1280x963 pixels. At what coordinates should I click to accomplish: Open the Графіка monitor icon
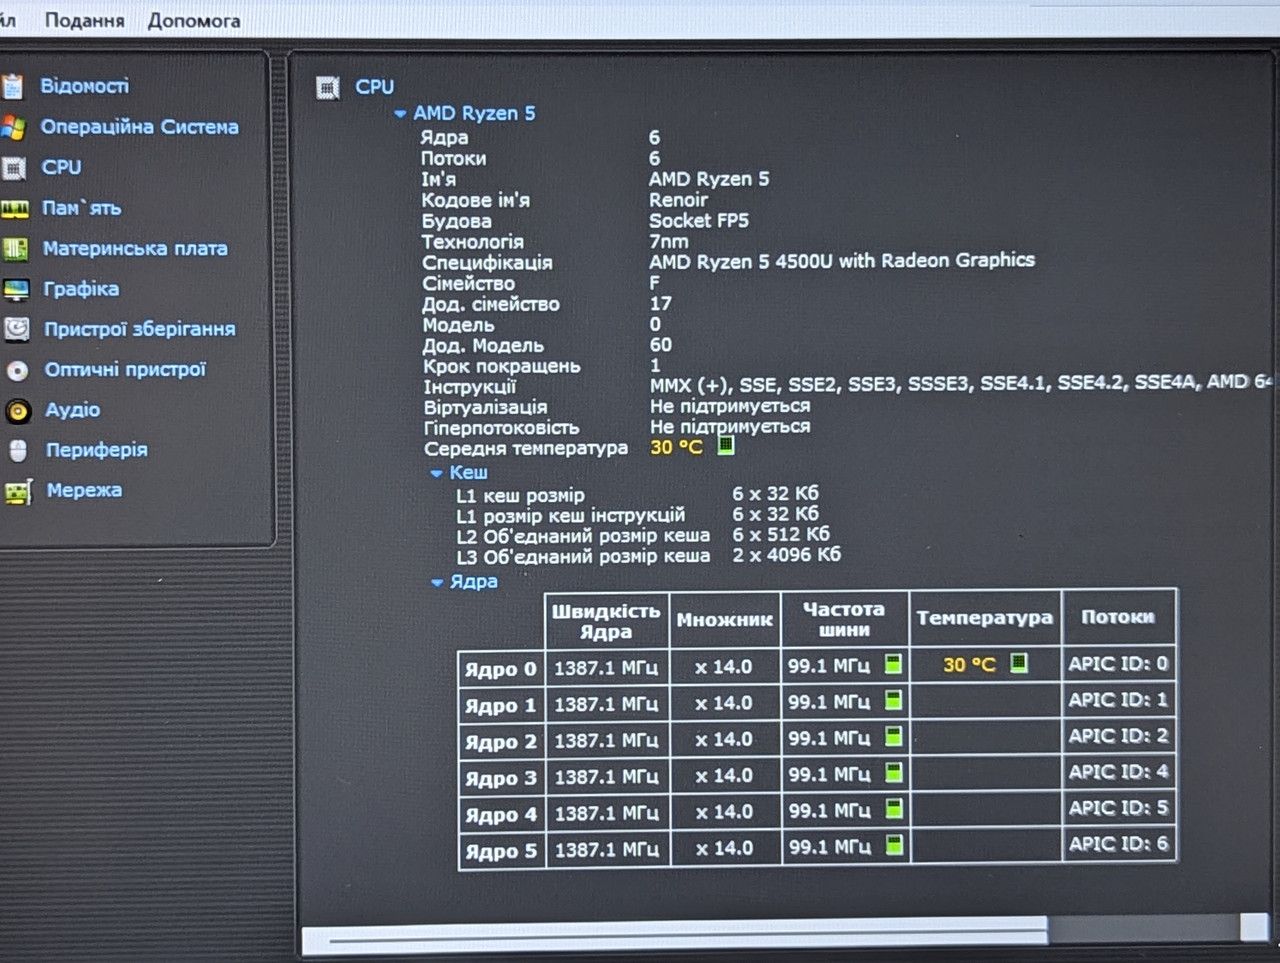tap(16, 290)
